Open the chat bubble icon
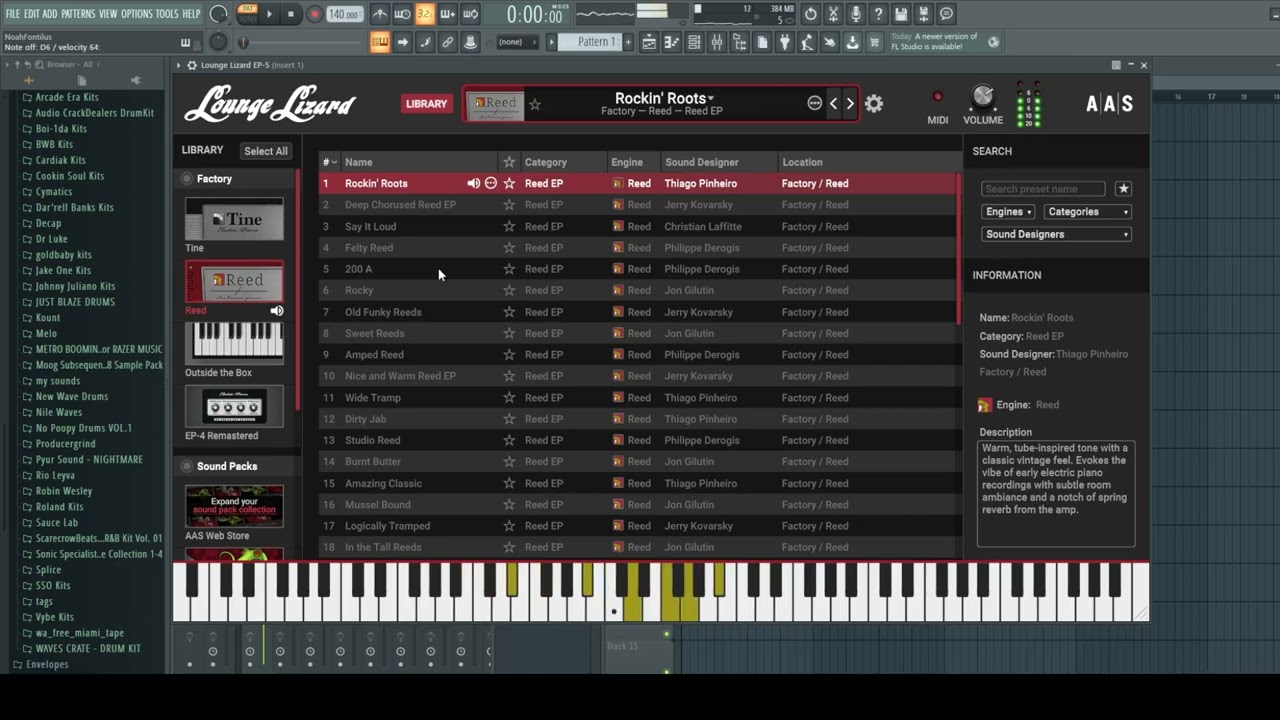This screenshot has height=720, width=1280. pos(946,14)
